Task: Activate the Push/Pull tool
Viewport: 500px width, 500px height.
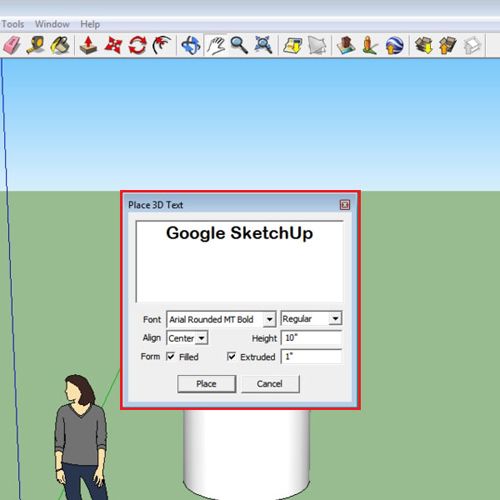Action: pyautogui.click(x=88, y=45)
